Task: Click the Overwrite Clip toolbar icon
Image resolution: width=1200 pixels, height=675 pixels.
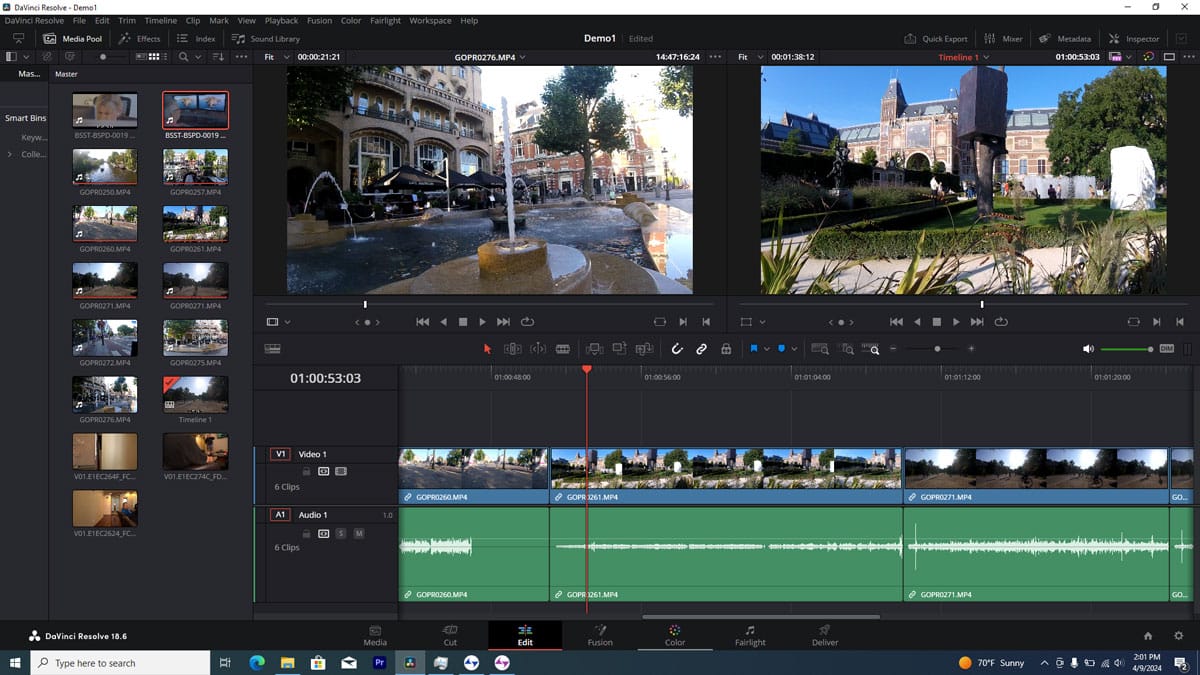Action: point(619,349)
